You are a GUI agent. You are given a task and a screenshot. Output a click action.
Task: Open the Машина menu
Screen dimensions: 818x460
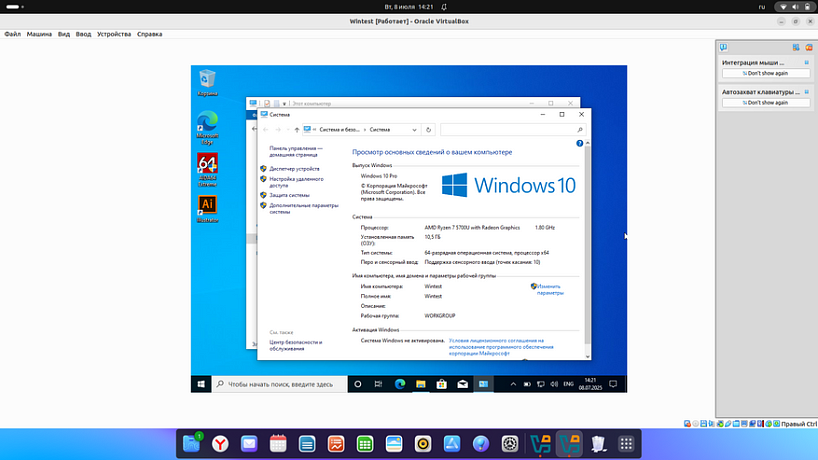[x=39, y=34]
